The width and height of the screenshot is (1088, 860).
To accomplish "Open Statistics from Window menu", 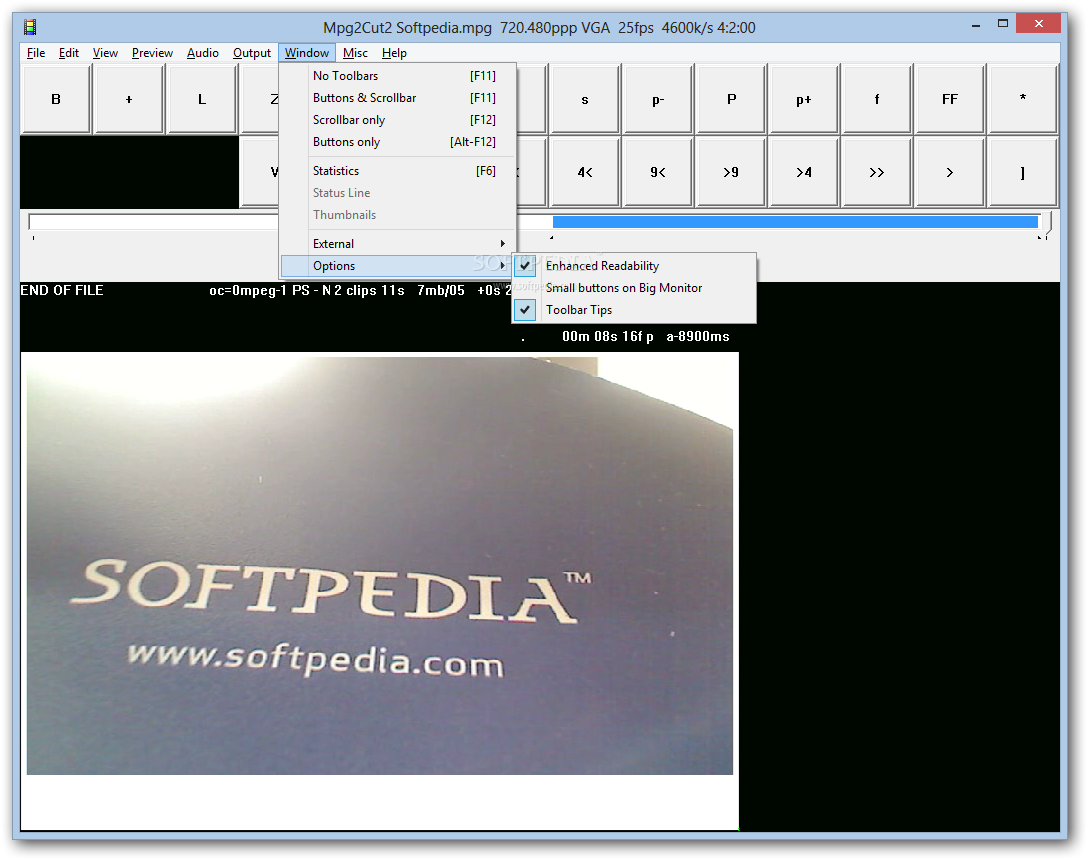I will [398, 171].
